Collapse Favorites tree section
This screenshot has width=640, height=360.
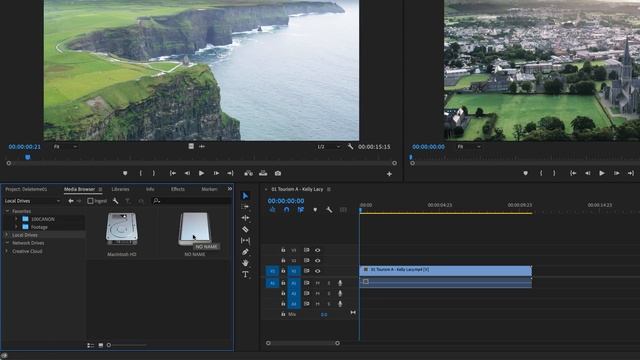(x=7, y=211)
